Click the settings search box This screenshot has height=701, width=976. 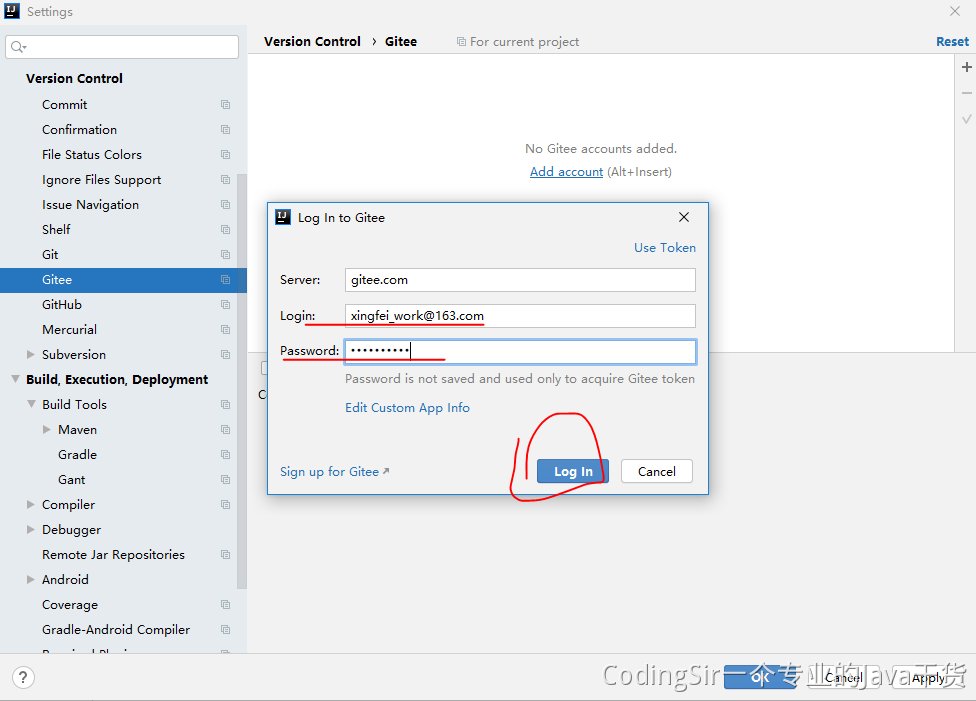pyautogui.click(x=122, y=47)
